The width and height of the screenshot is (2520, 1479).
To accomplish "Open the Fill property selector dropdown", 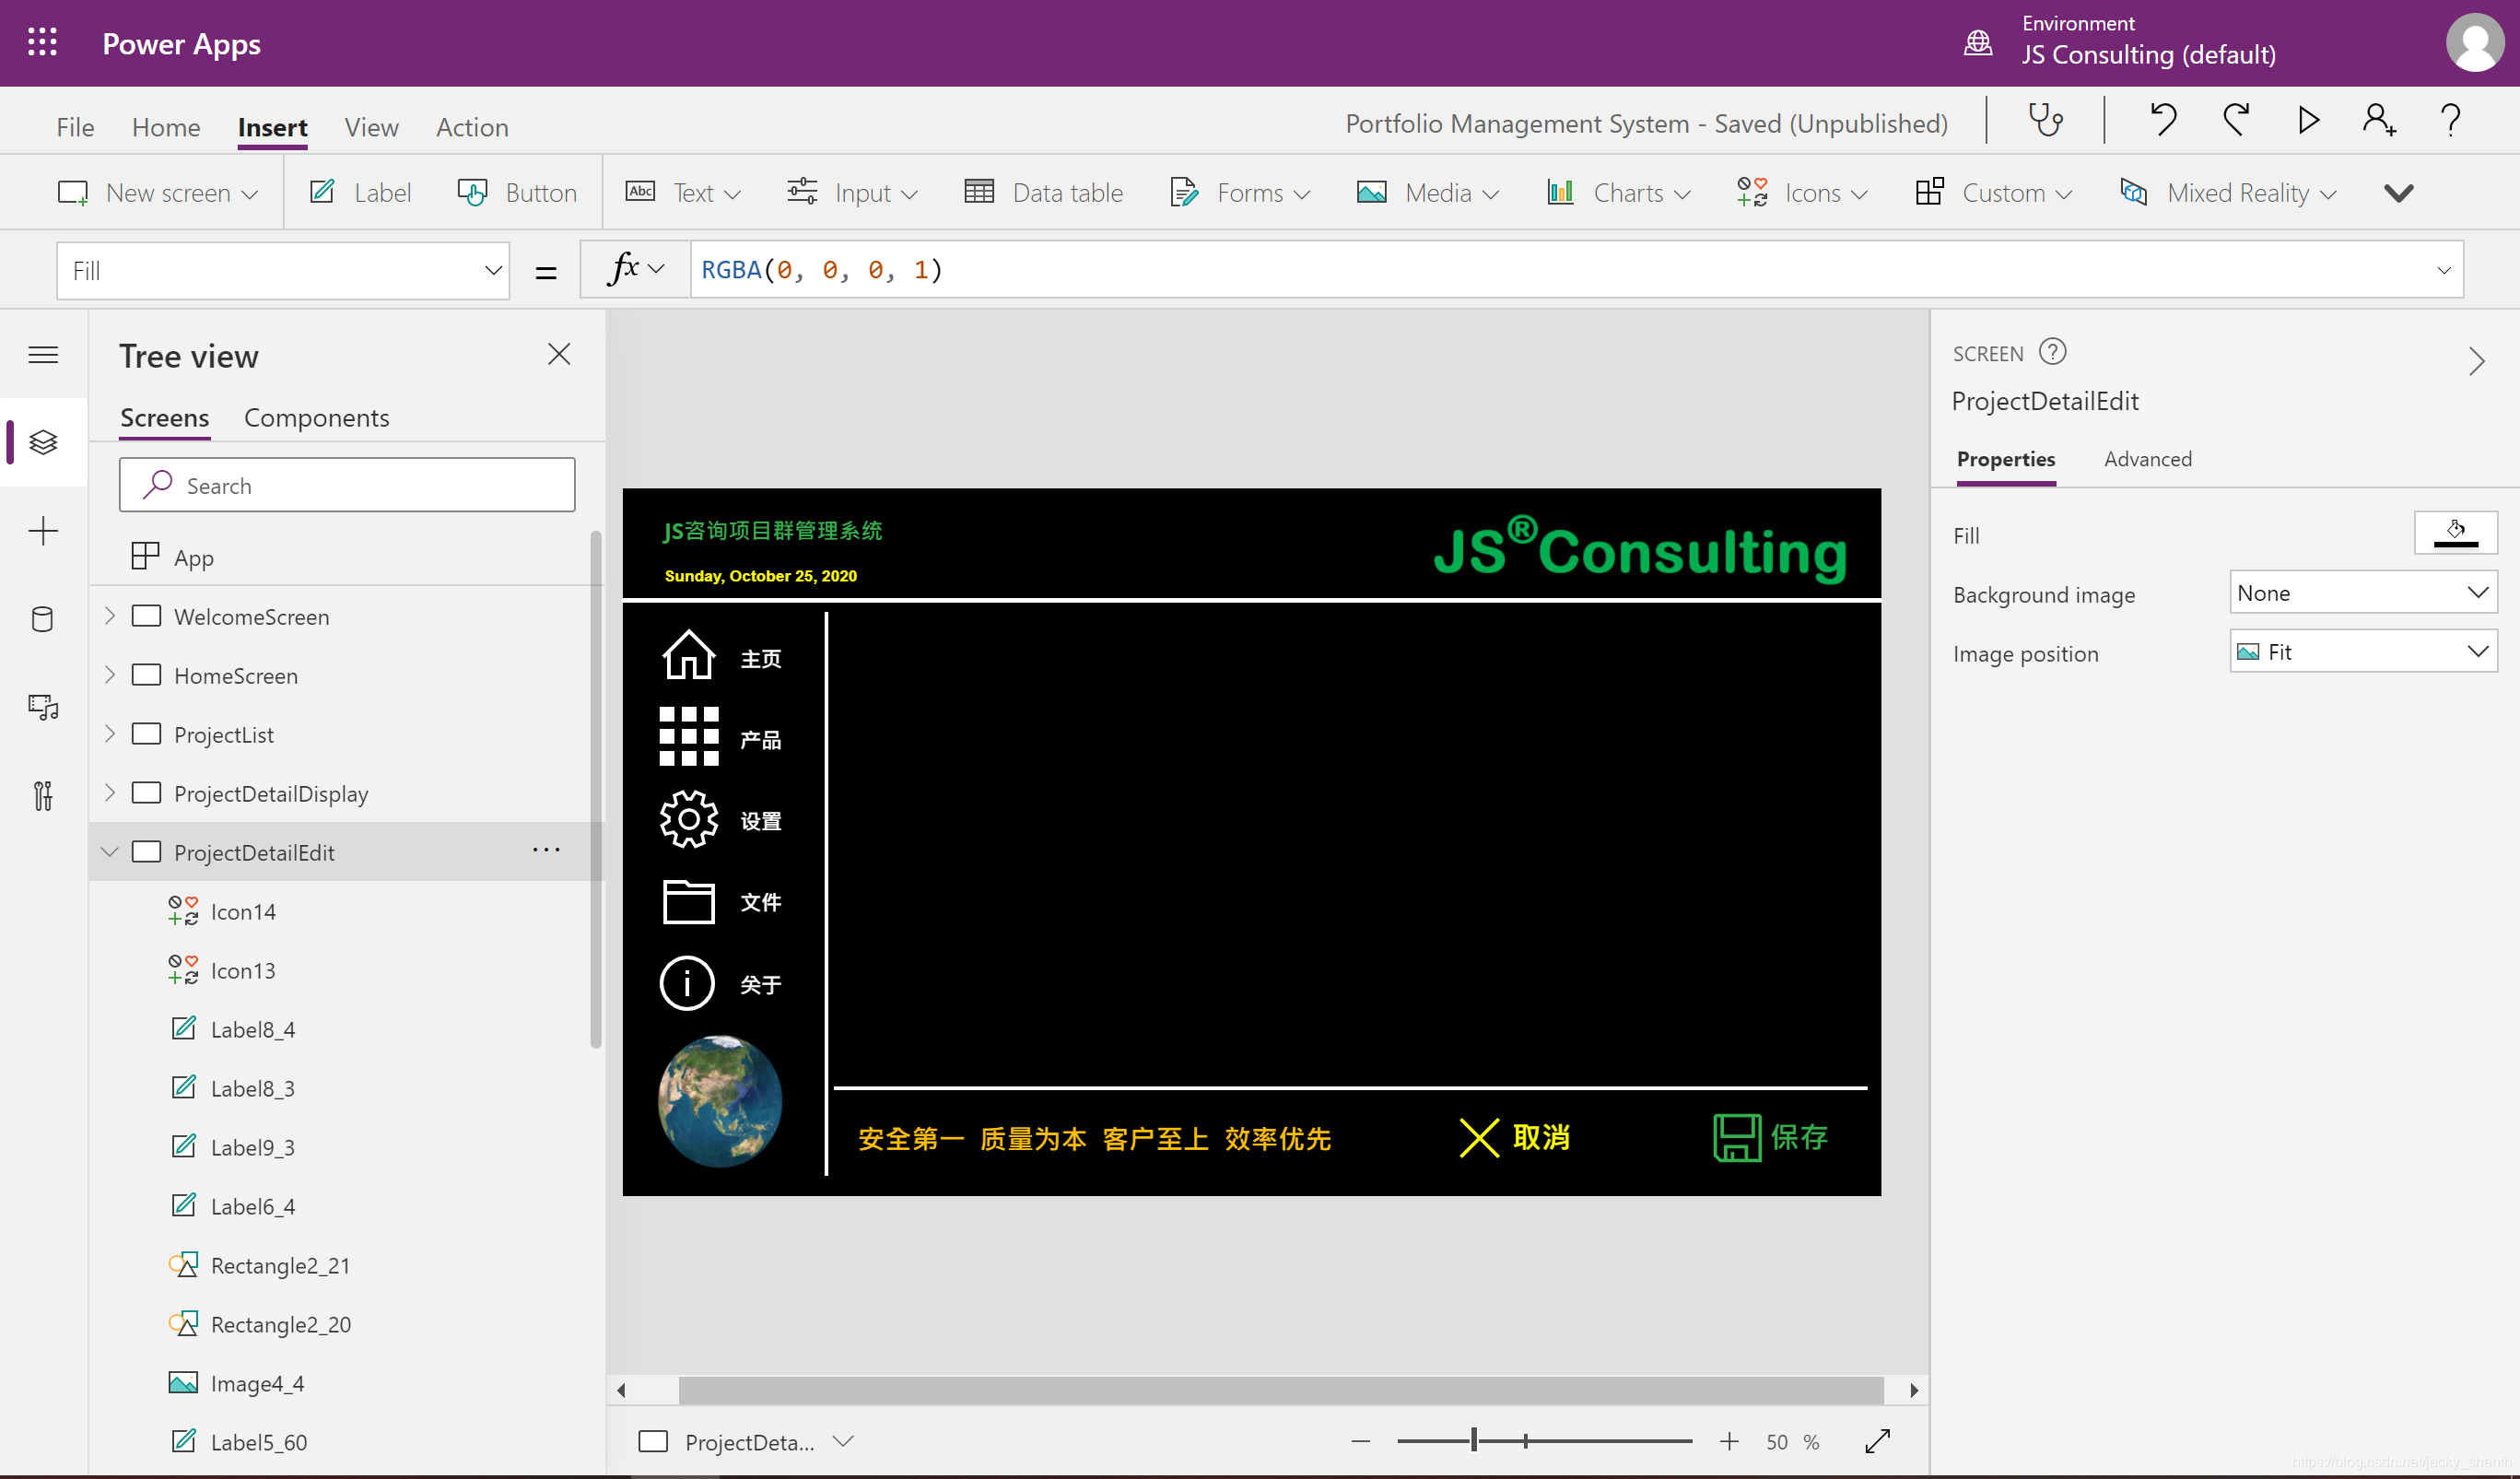I will pos(283,270).
